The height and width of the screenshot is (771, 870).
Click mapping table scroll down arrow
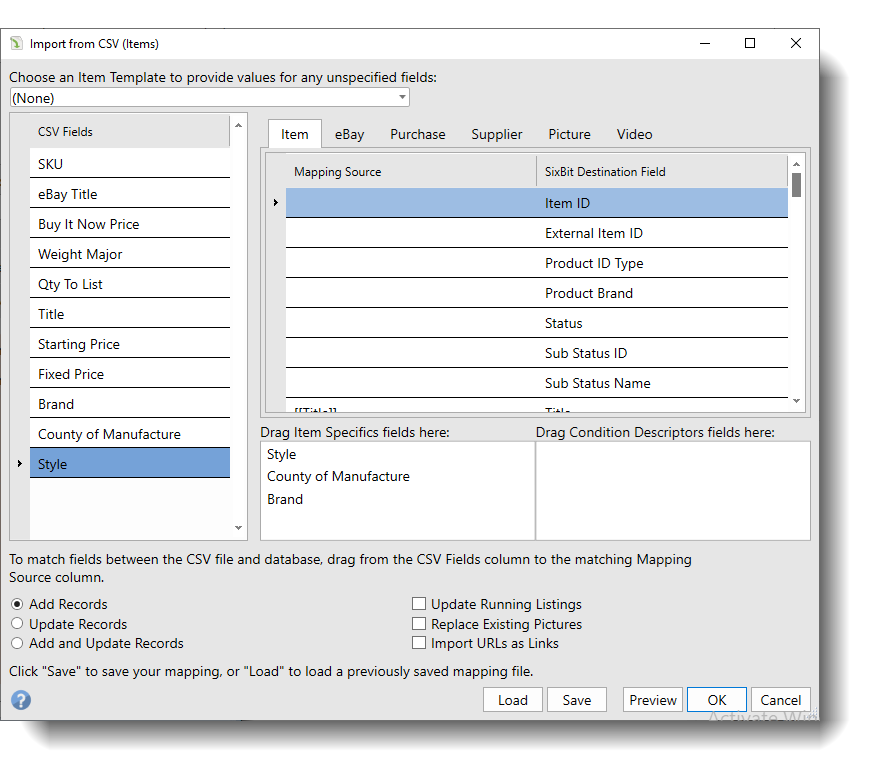pyautogui.click(x=797, y=400)
